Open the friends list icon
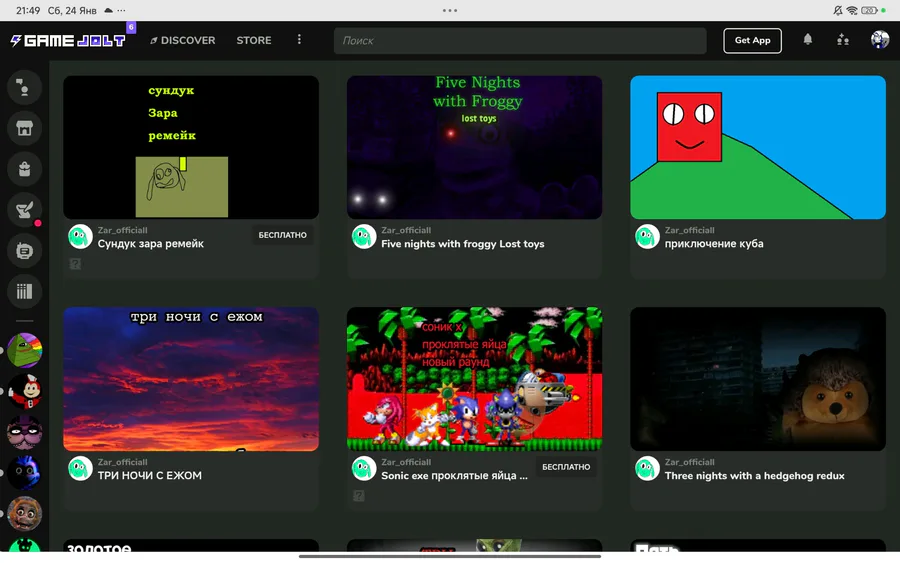 point(843,40)
